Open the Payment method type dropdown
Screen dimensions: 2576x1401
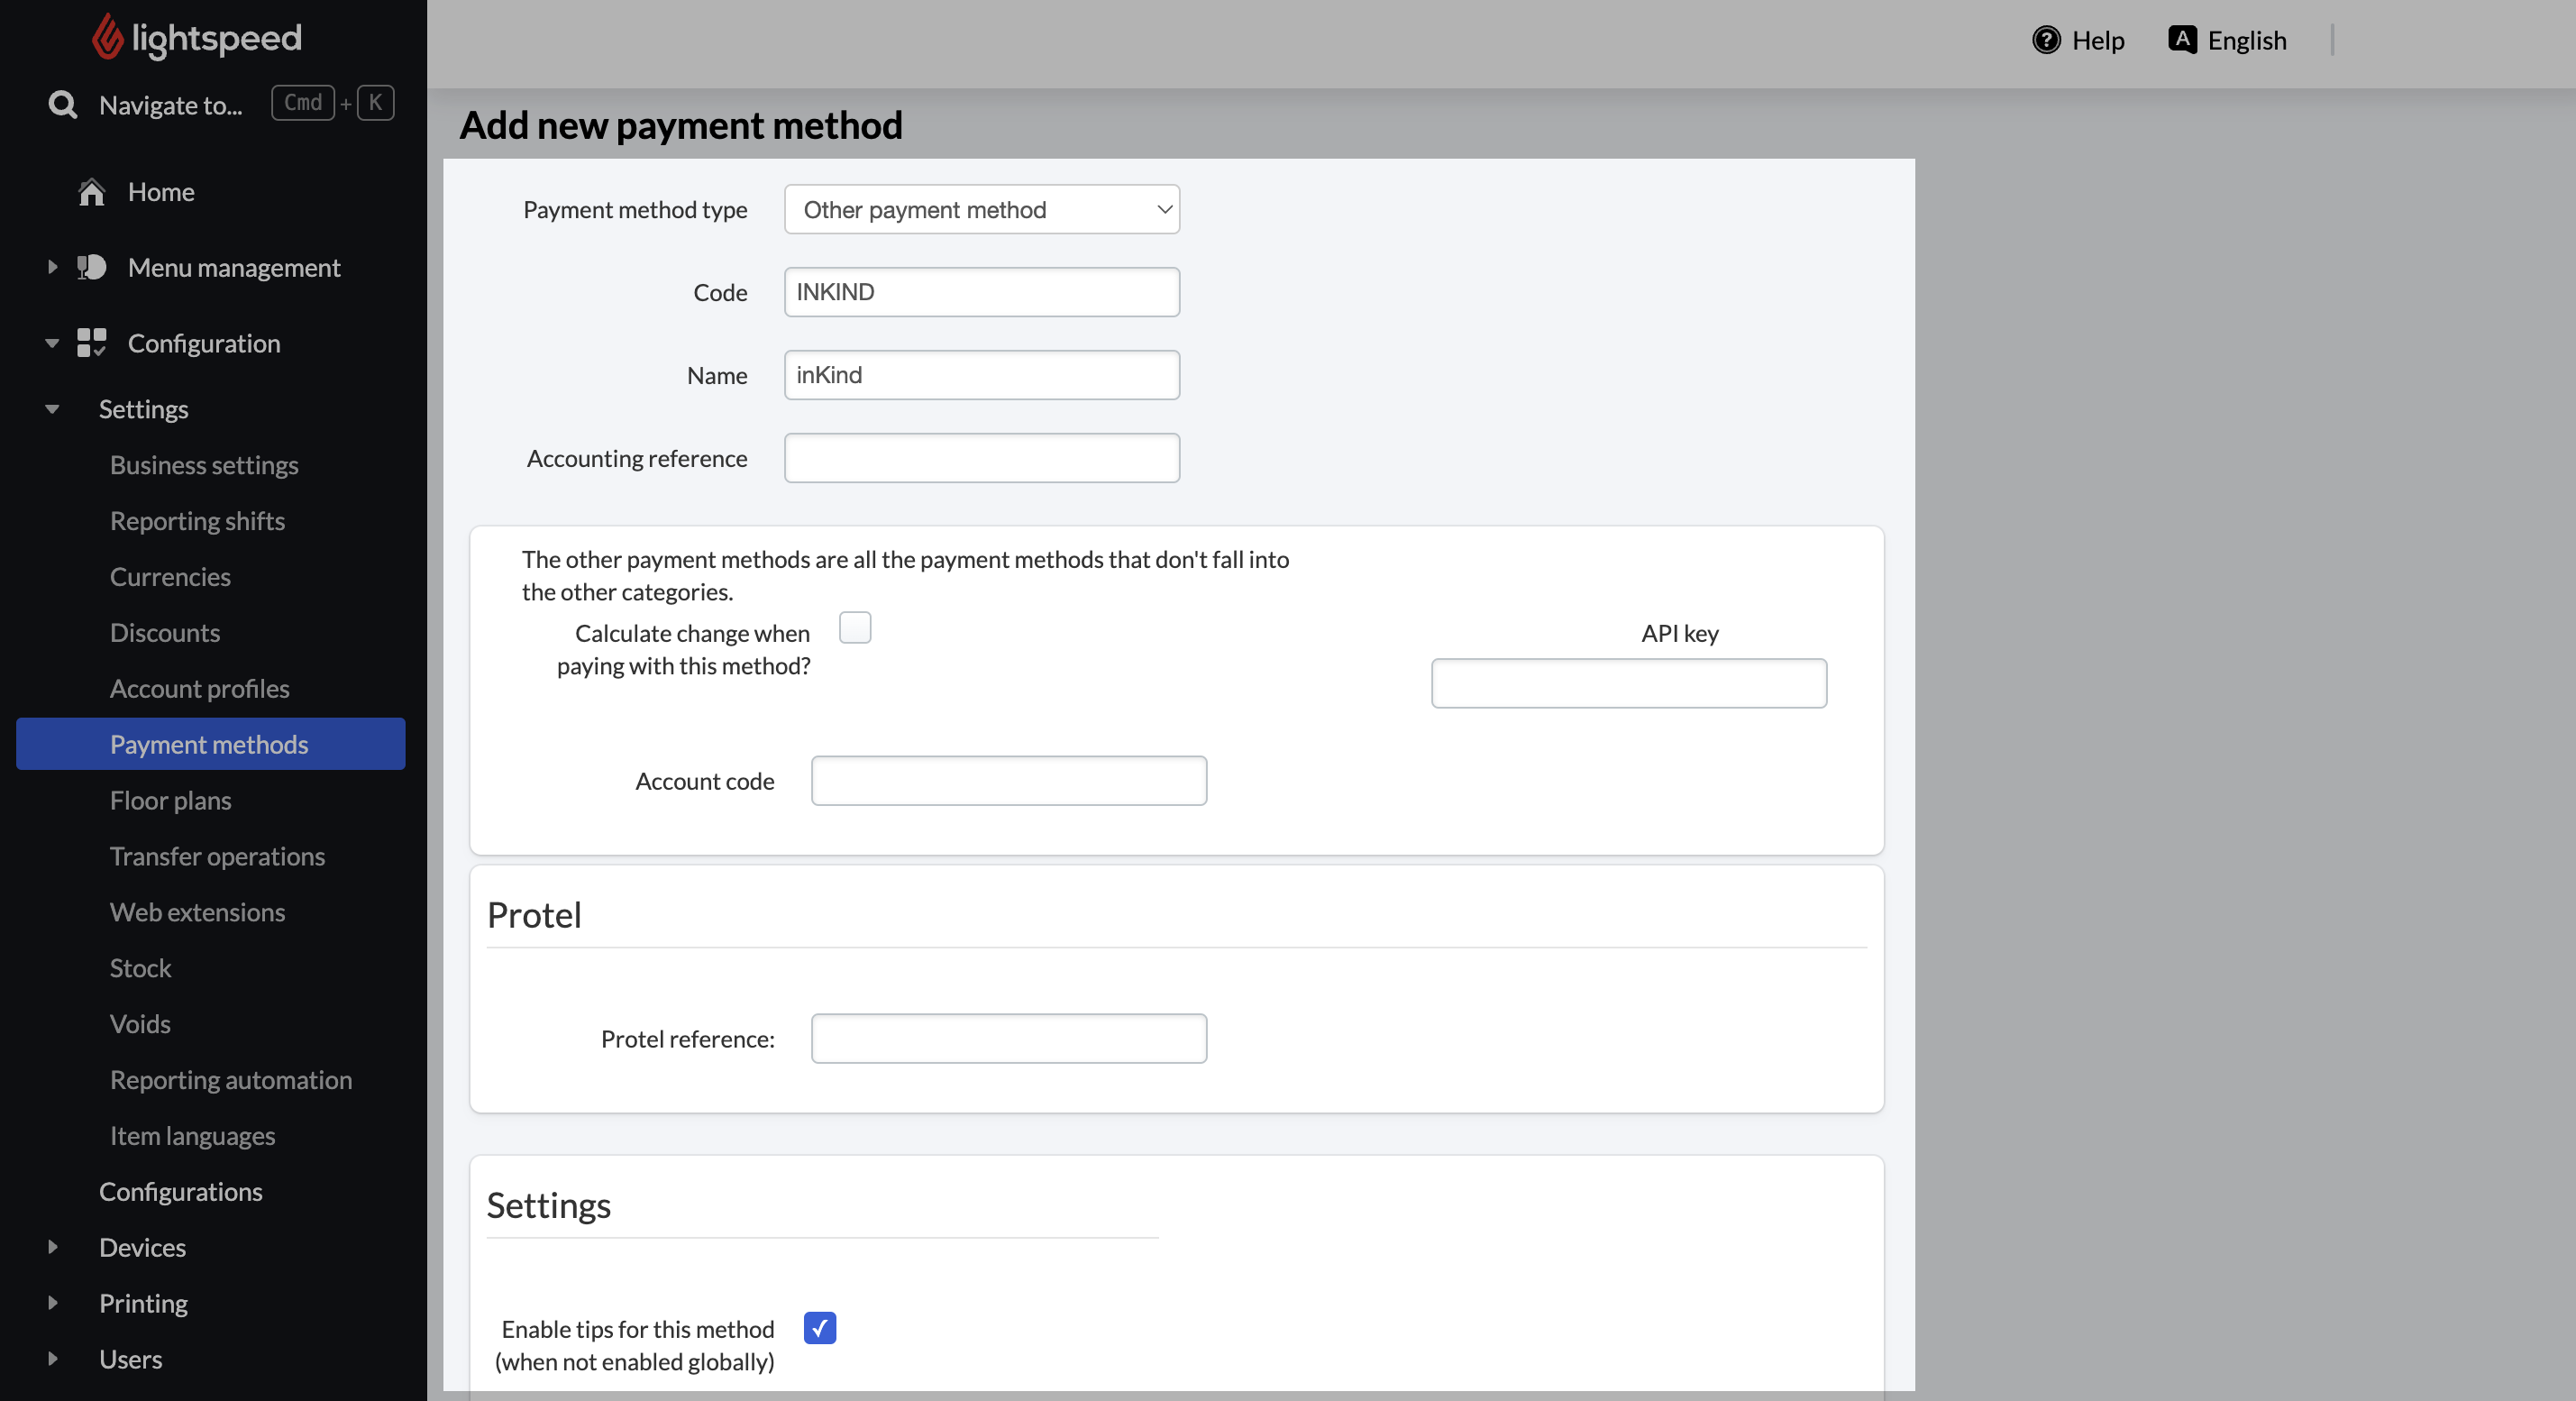click(x=982, y=209)
